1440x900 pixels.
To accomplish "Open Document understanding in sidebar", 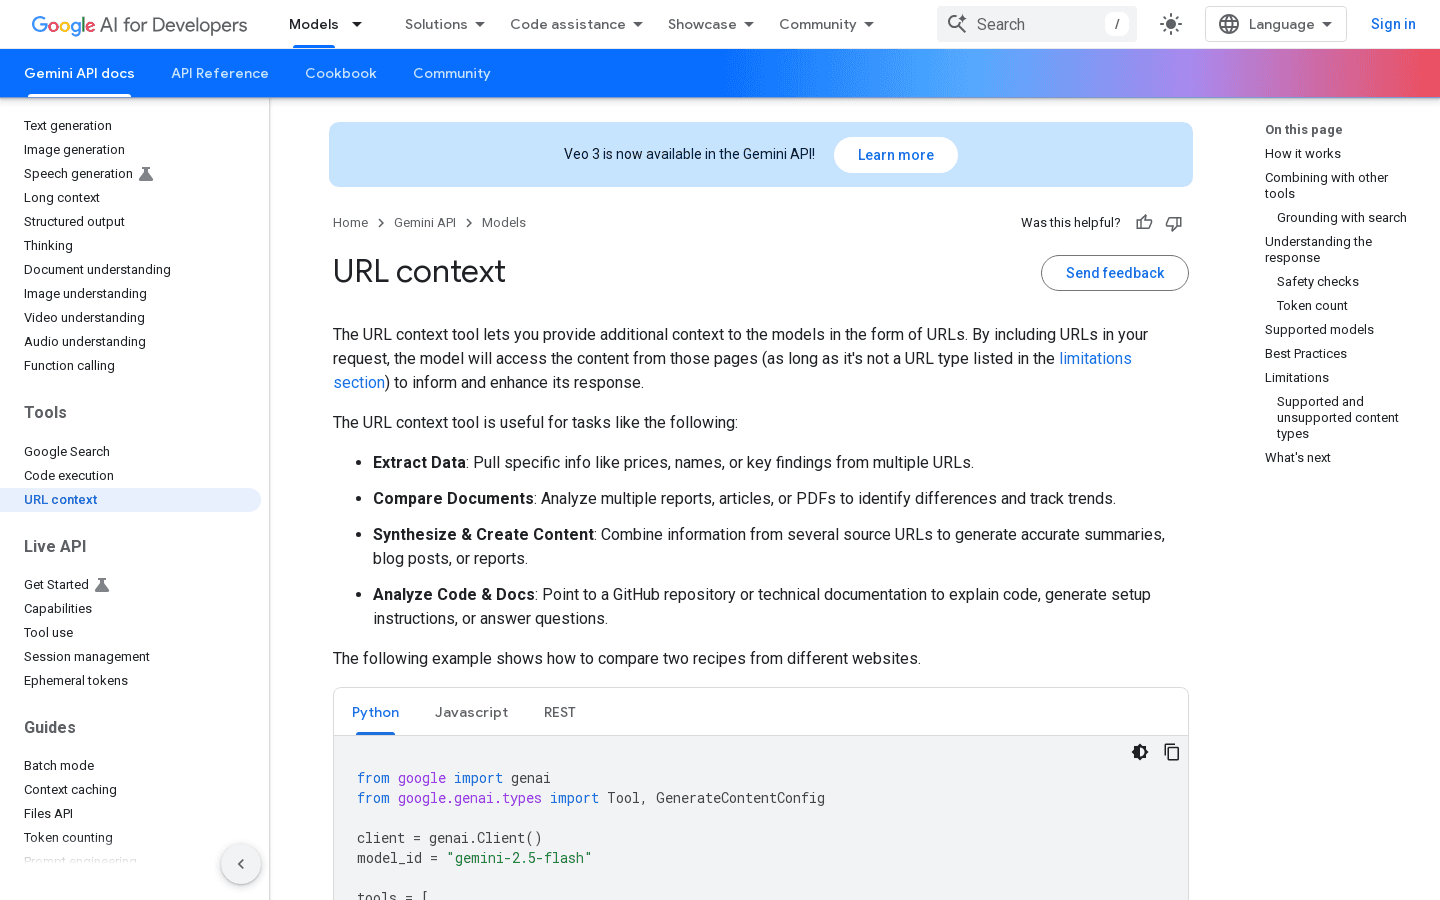I will (x=97, y=270).
